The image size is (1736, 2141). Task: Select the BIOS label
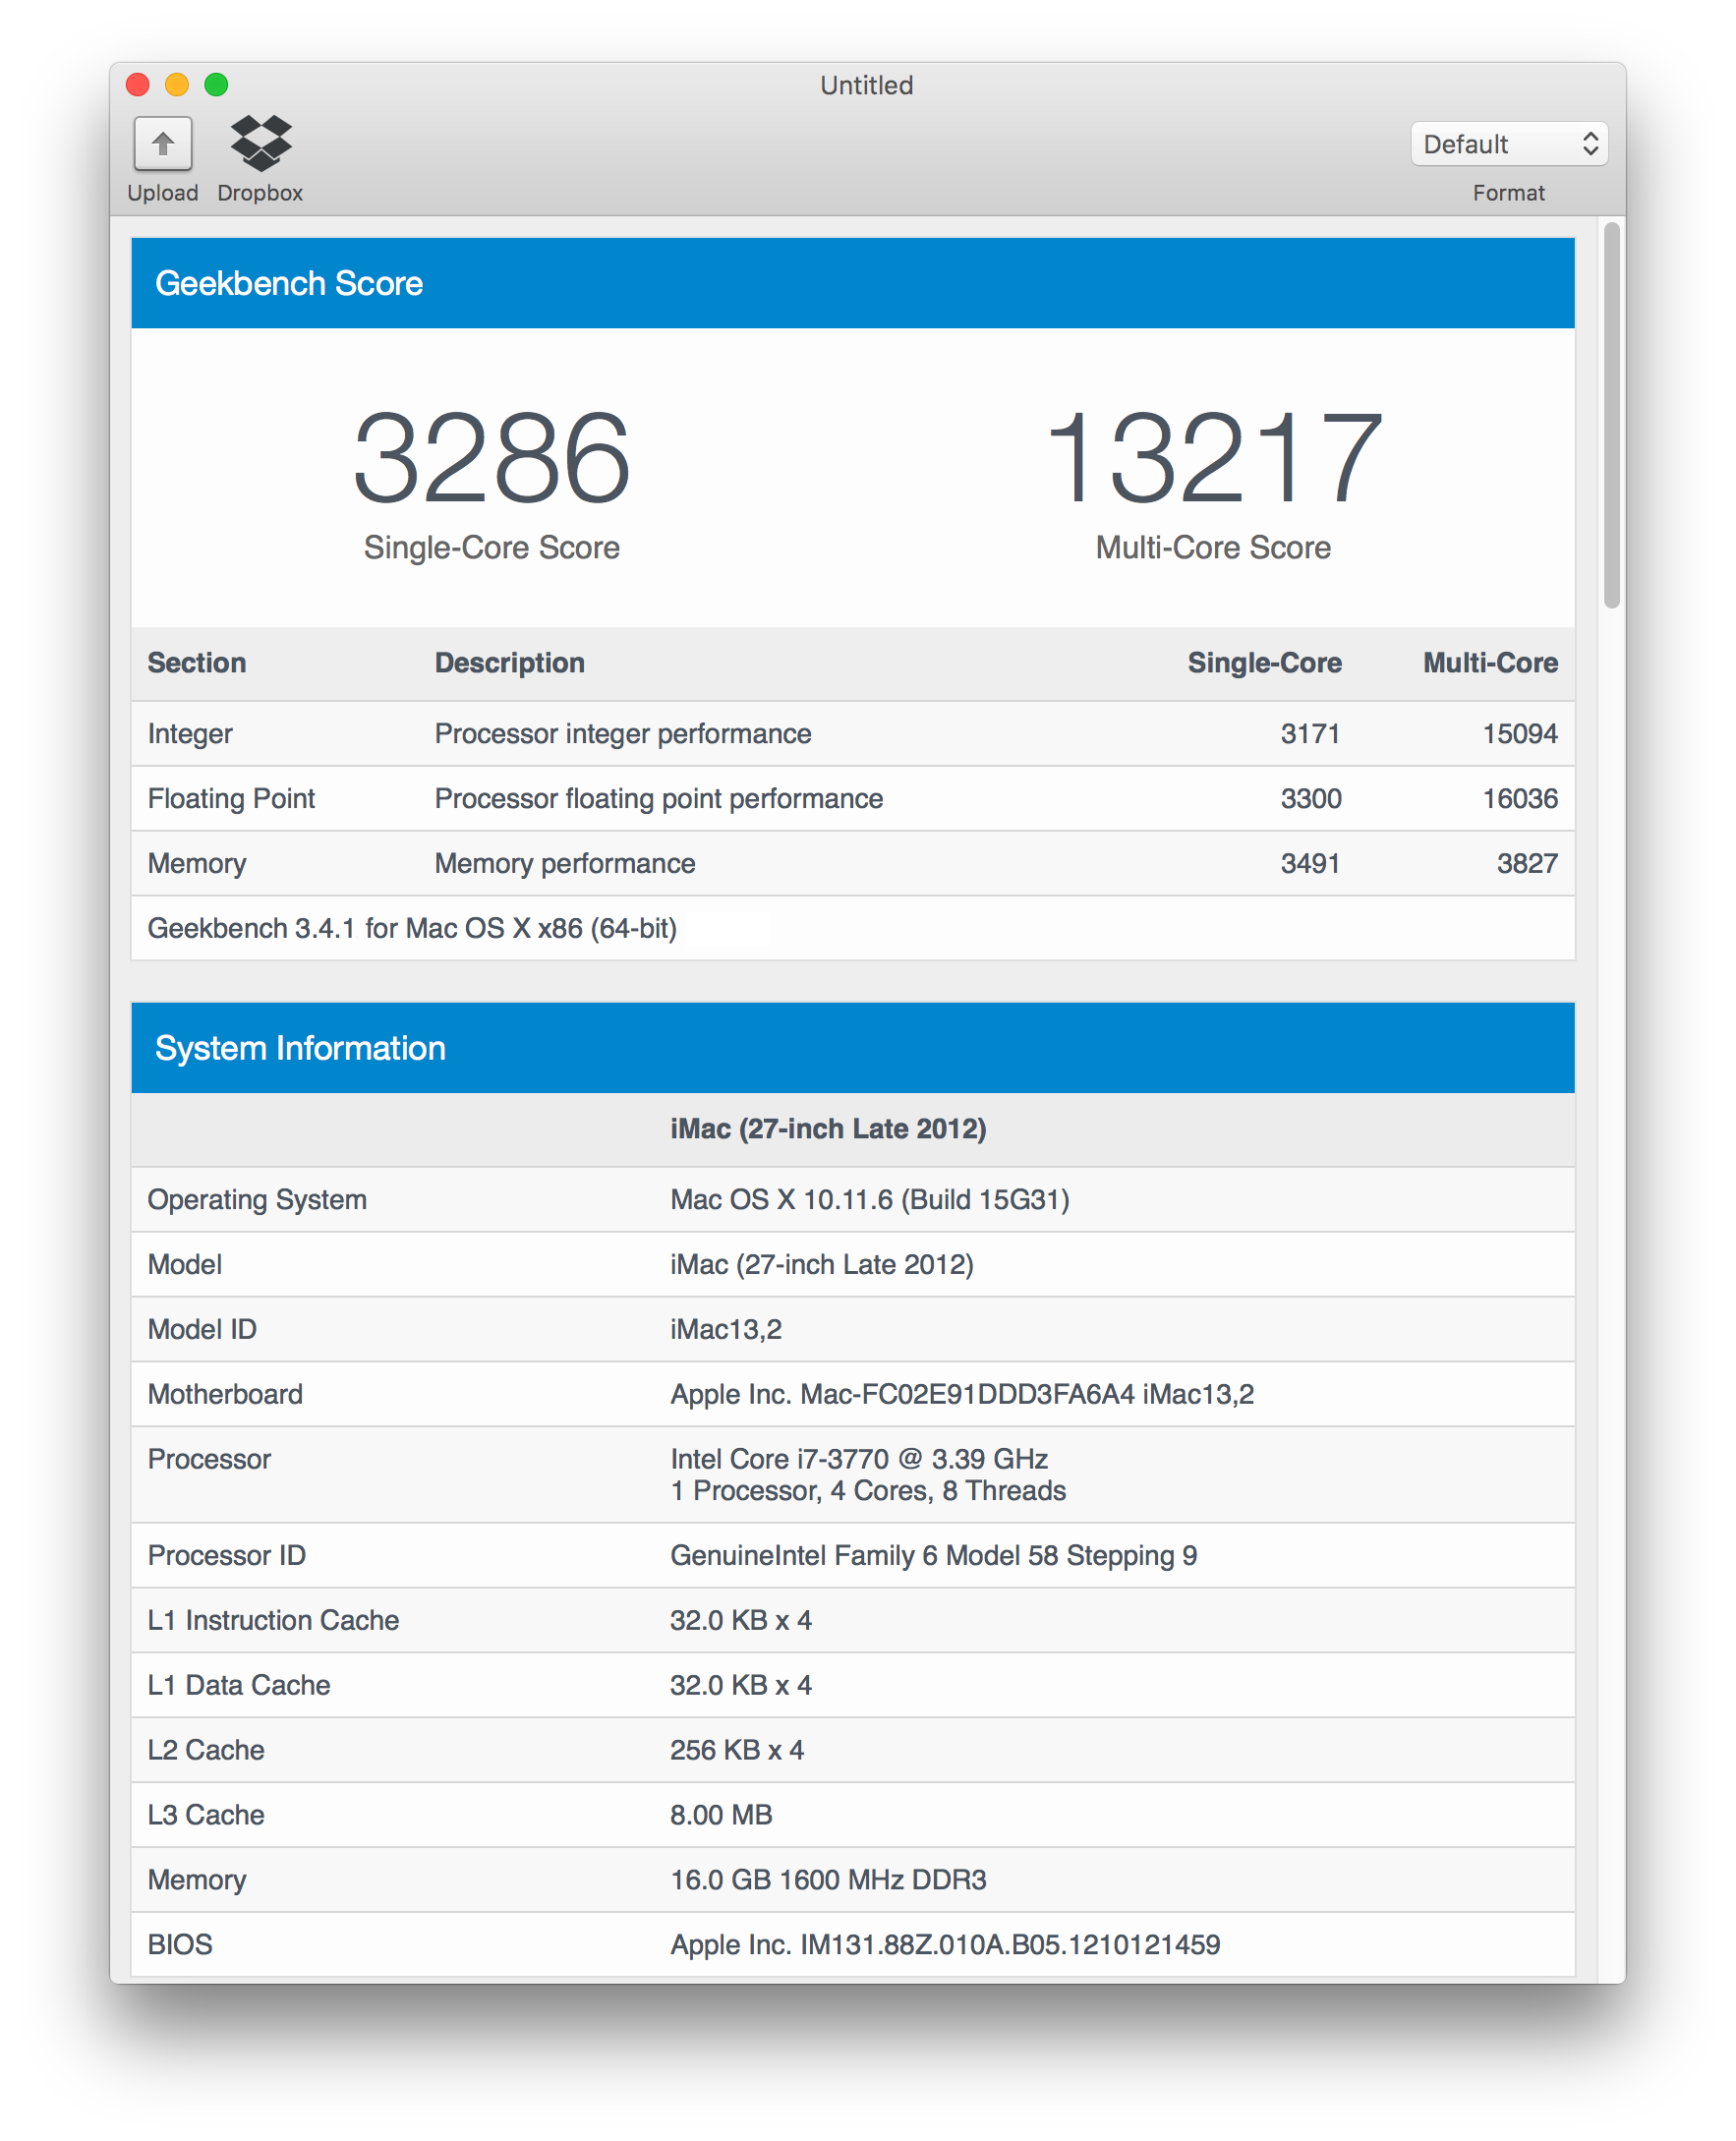(x=180, y=1946)
